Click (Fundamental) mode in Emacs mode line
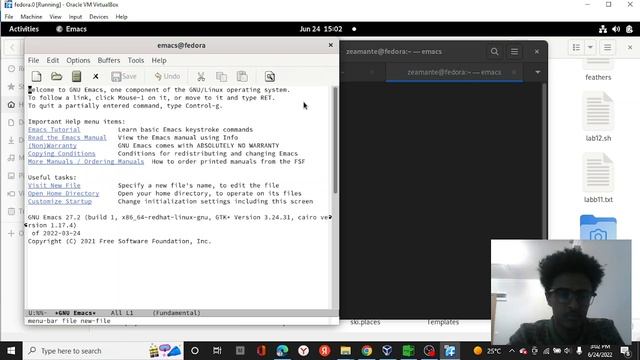The image size is (640, 360). [176, 313]
